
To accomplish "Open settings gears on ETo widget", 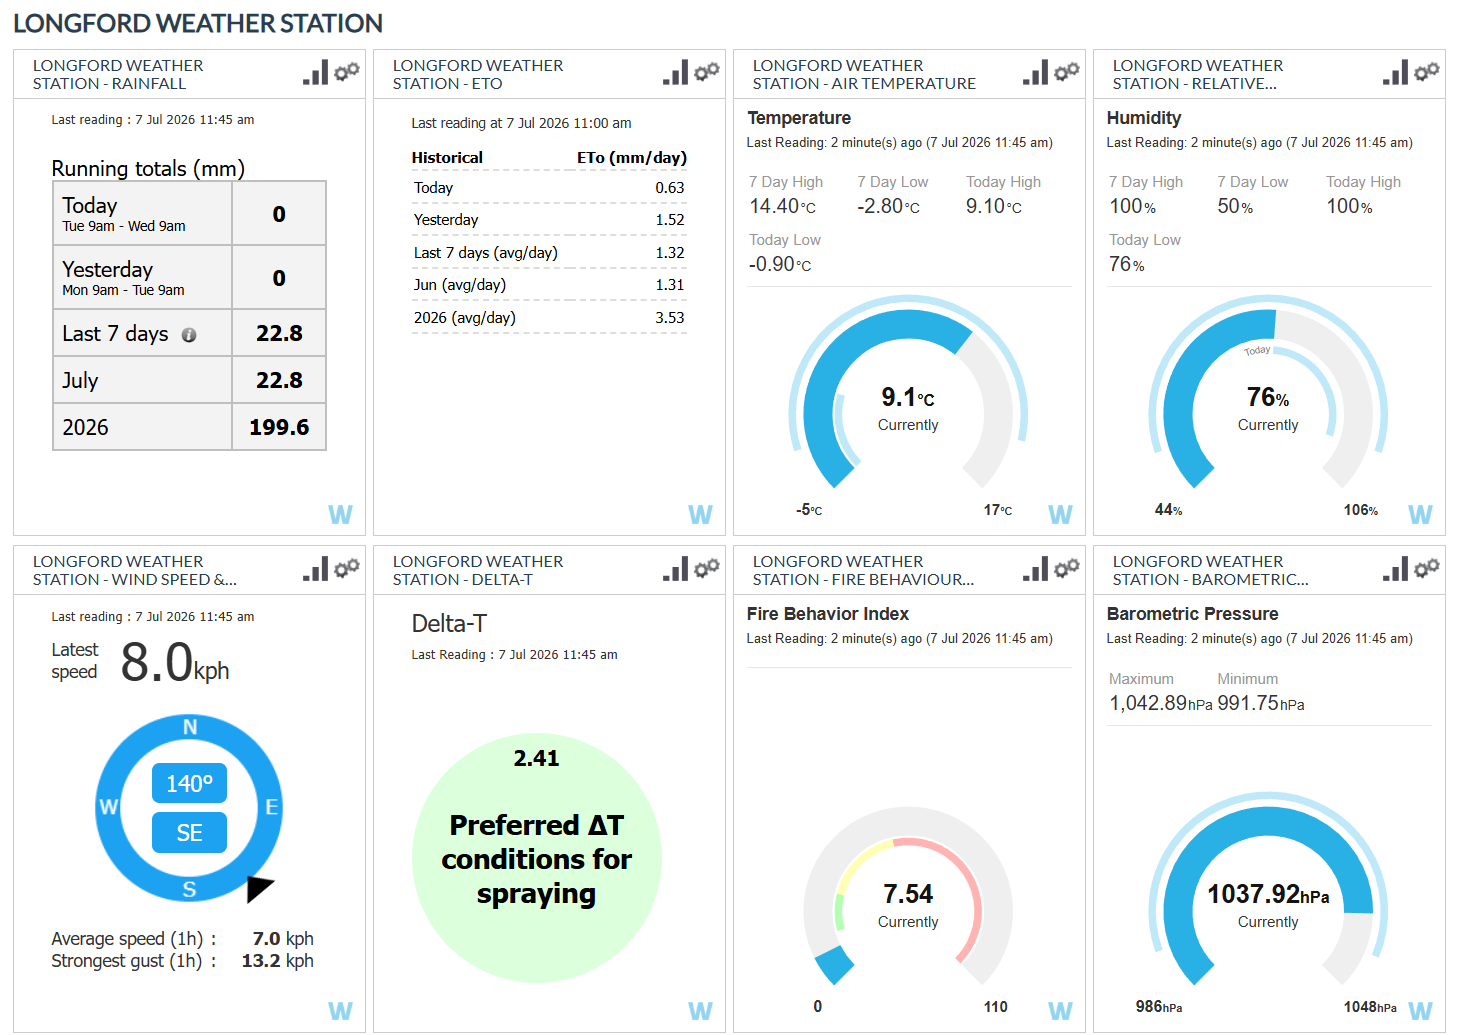I will point(707,71).
